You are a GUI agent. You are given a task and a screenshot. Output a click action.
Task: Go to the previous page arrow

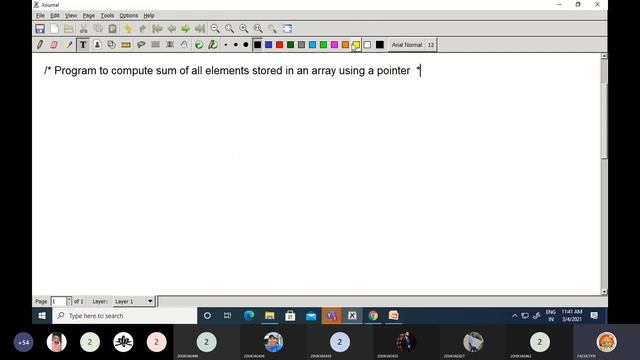(x=172, y=29)
